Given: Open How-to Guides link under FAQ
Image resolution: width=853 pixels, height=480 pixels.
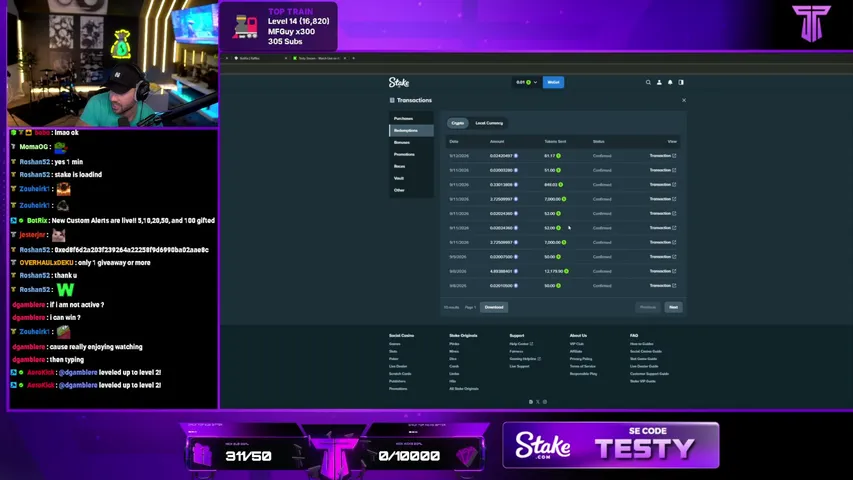Looking at the screenshot, I should point(642,344).
